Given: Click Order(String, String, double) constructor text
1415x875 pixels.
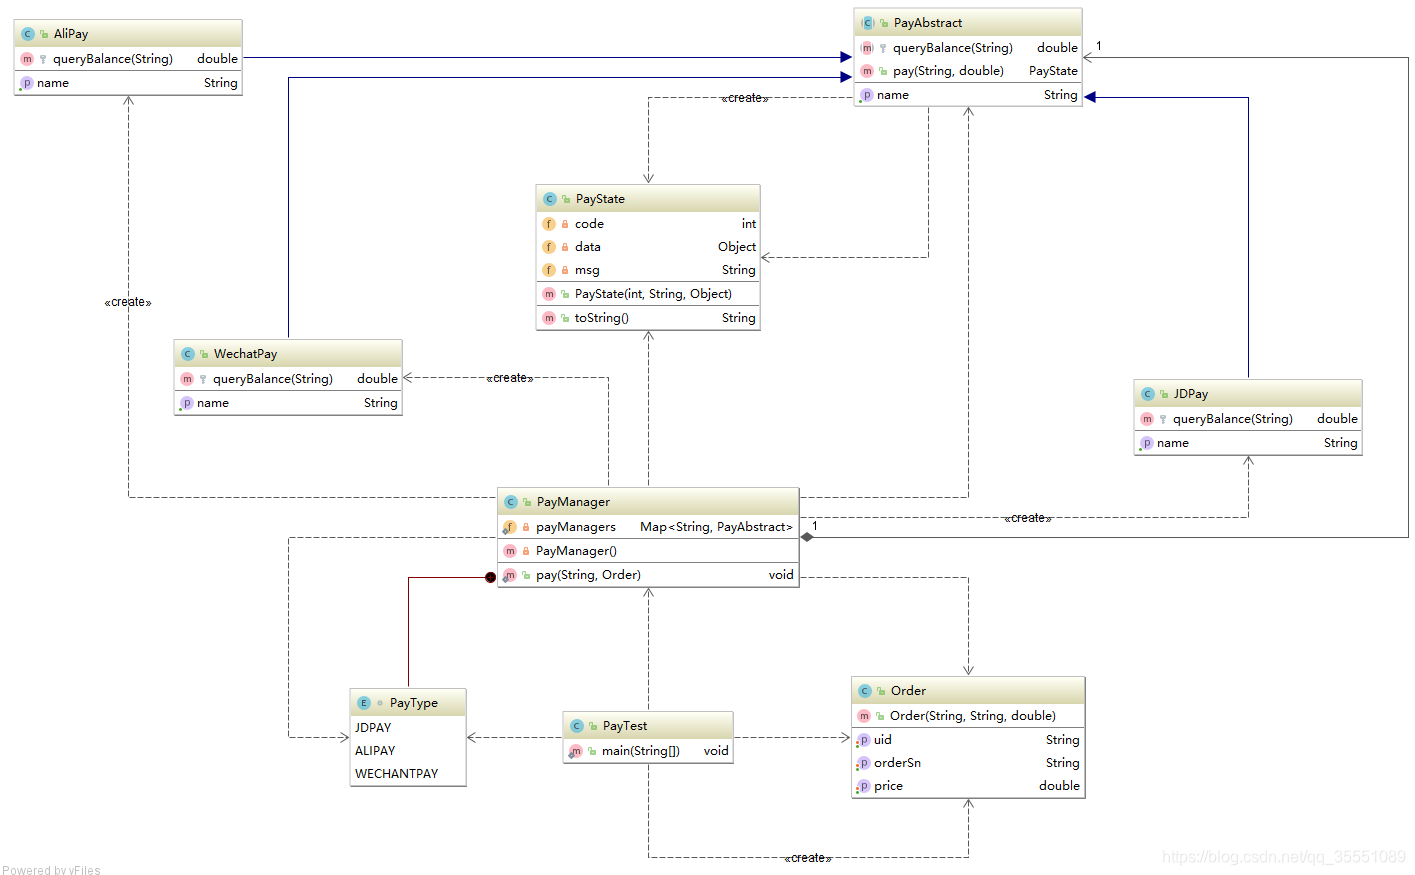Looking at the screenshot, I should pyautogui.click(x=973, y=716).
